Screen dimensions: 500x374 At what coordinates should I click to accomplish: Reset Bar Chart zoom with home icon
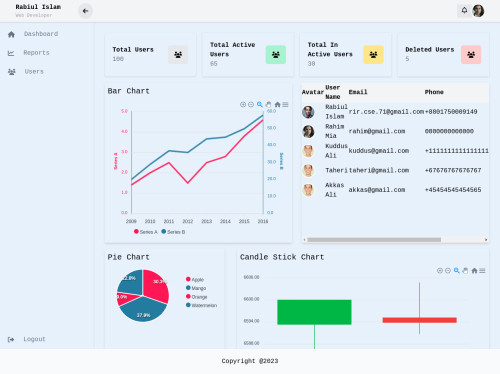click(x=277, y=105)
